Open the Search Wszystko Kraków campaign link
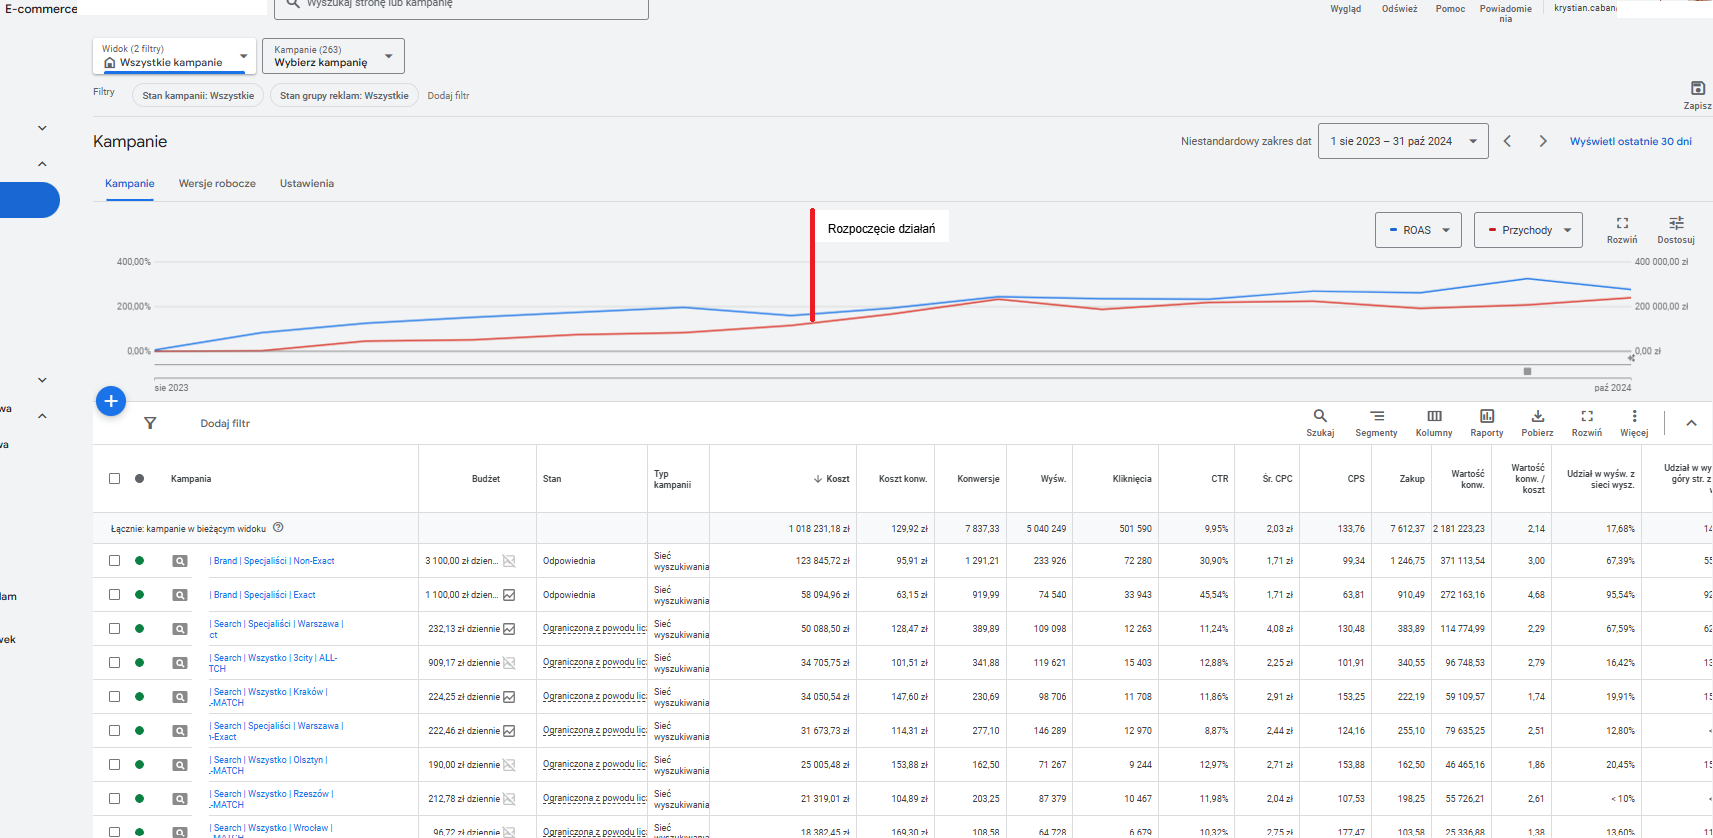 click(268, 697)
